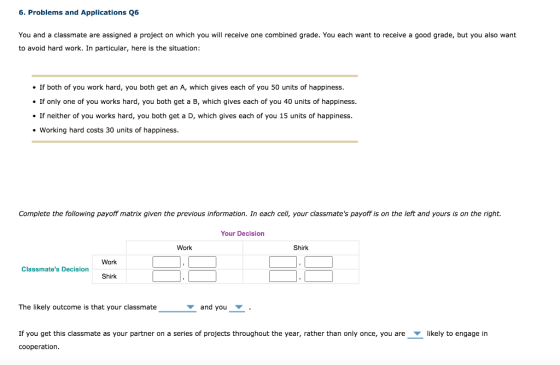Select your payoff box where classmate works, you shirk
The height and width of the screenshot is (365, 560).
click(x=319, y=262)
